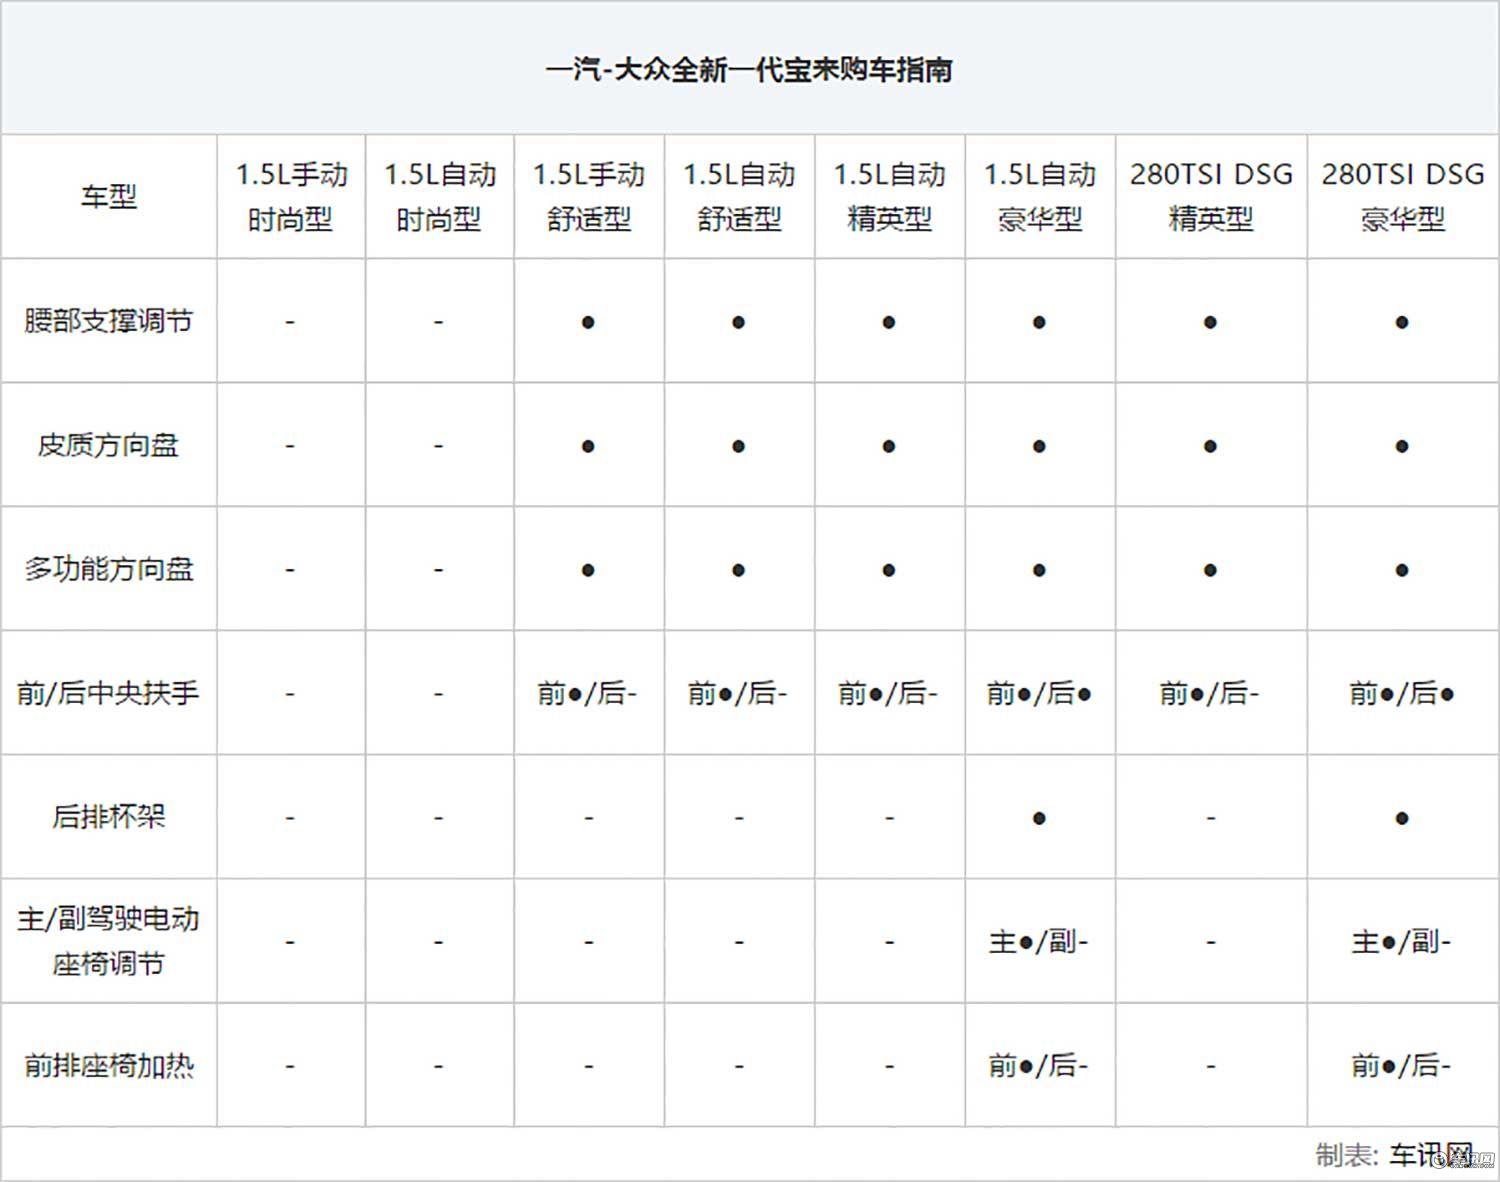1500x1182 pixels.
Task: Click row label 前/后中央扶手
Action: (x=108, y=693)
